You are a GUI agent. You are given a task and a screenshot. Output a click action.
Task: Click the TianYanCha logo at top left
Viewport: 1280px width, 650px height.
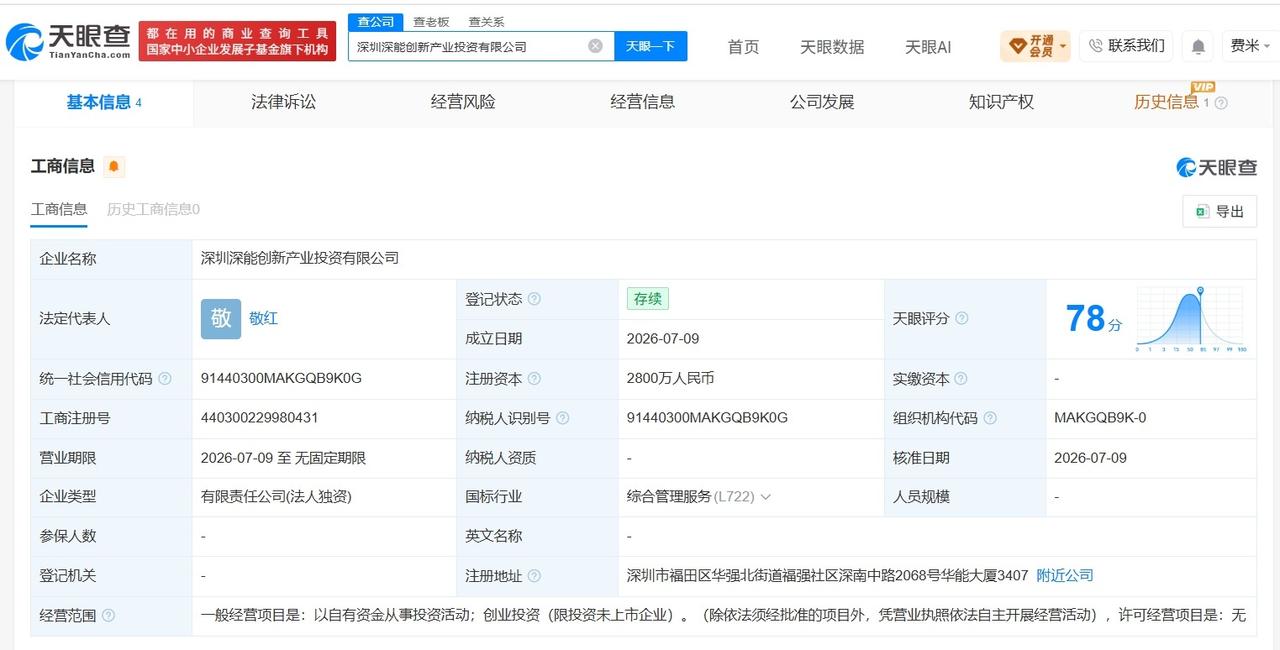[68, 41]
